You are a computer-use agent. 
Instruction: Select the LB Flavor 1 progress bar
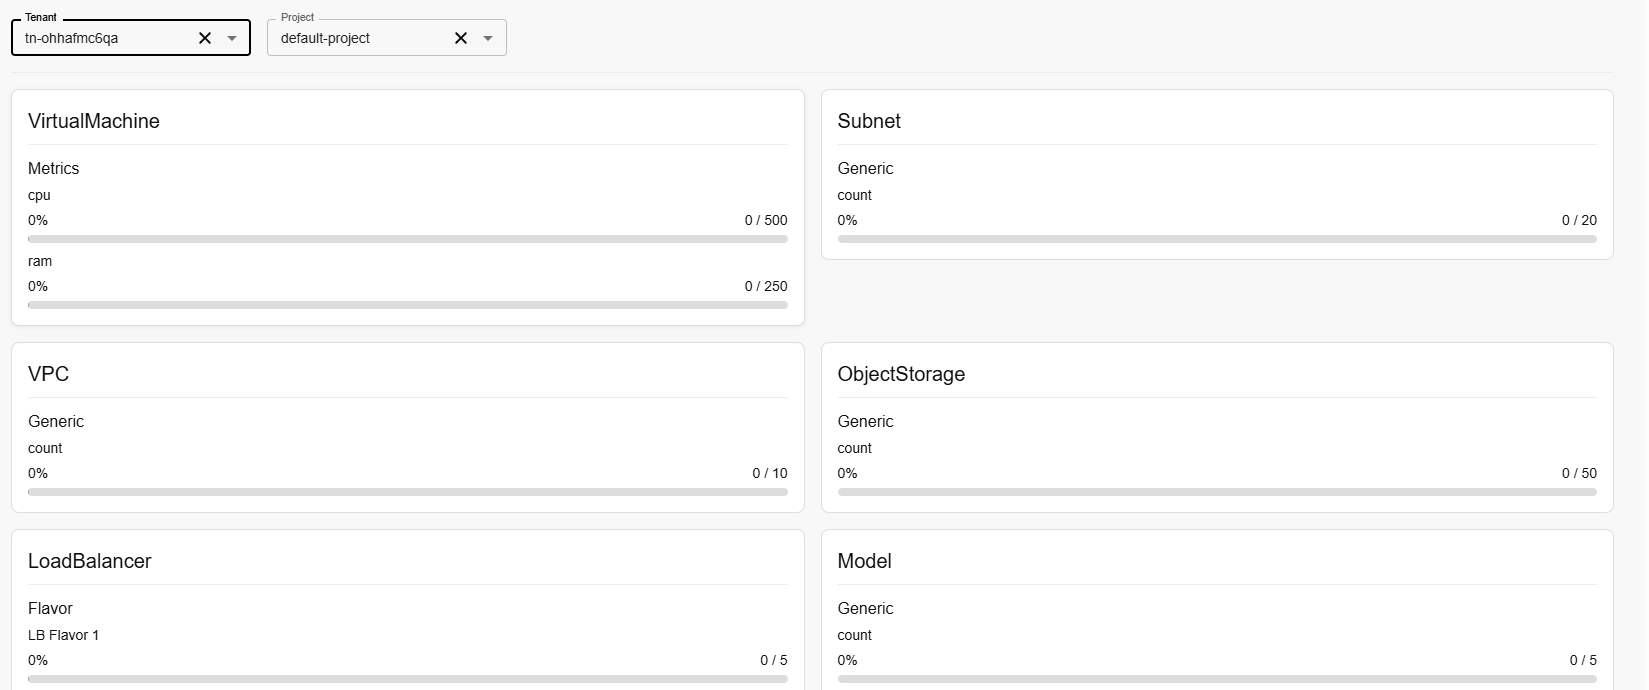click(407, 679)
